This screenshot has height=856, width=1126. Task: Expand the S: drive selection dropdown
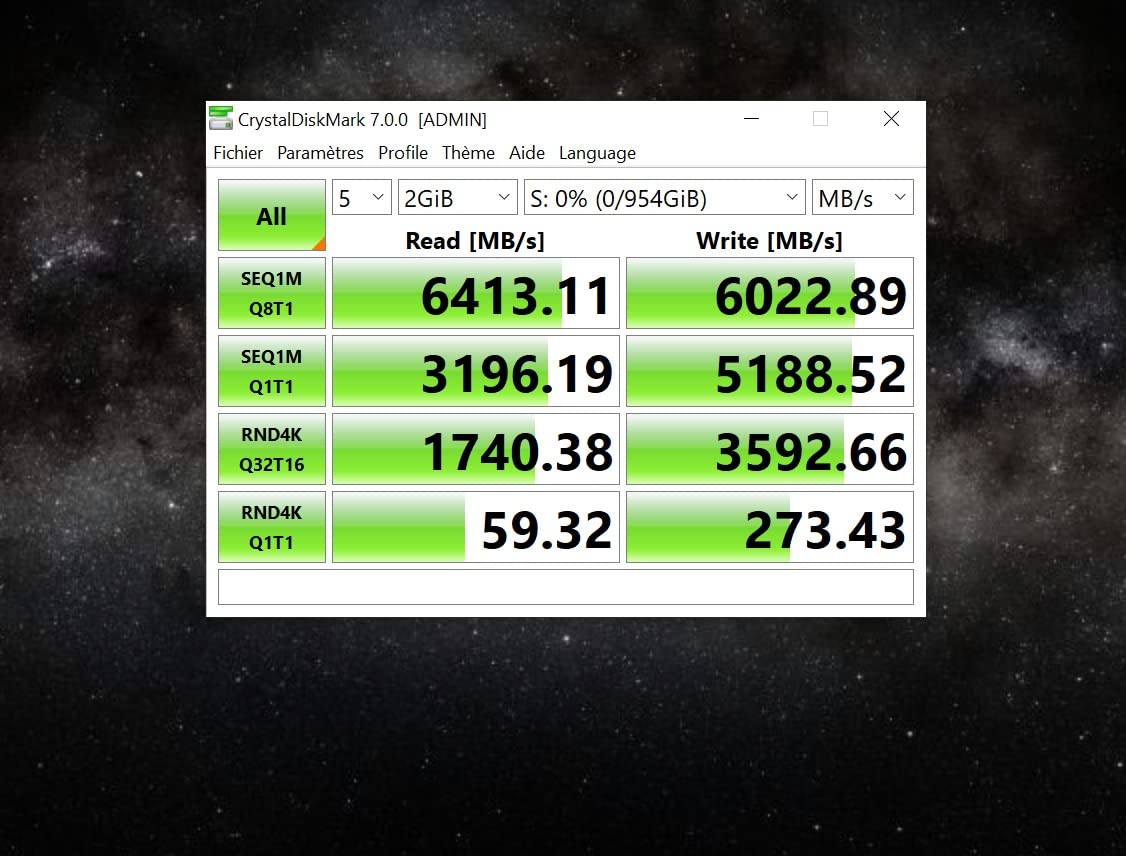(x=665, y=197)
